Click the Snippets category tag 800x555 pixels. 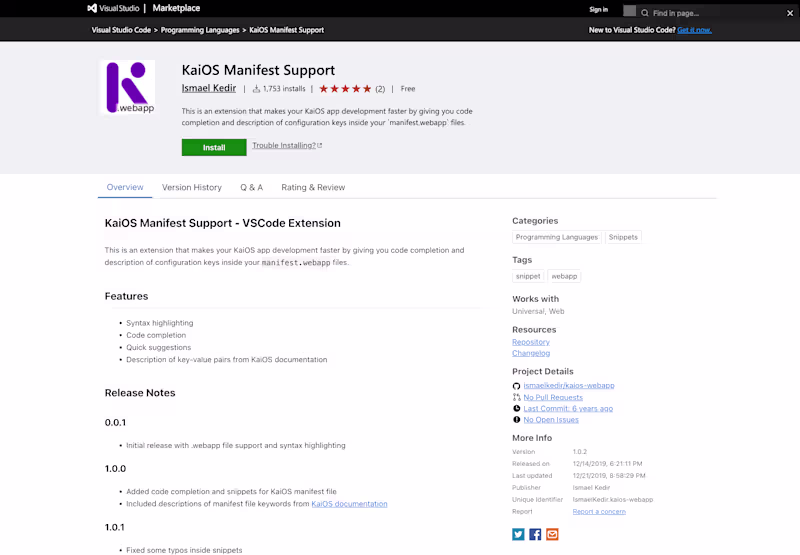click(623, 237)
